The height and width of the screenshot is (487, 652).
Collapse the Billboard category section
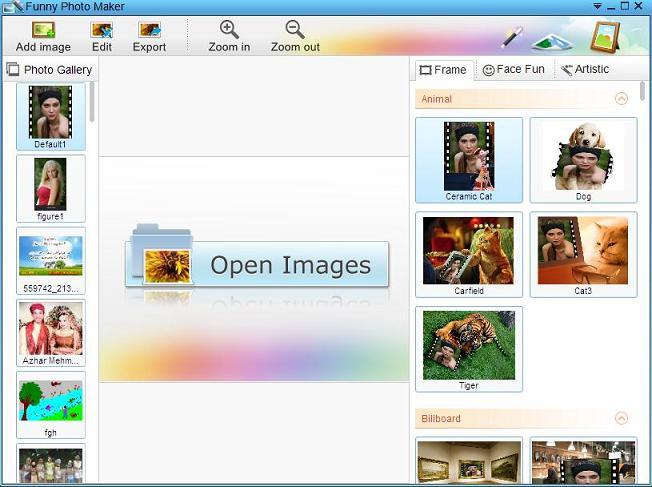(621, 418)
